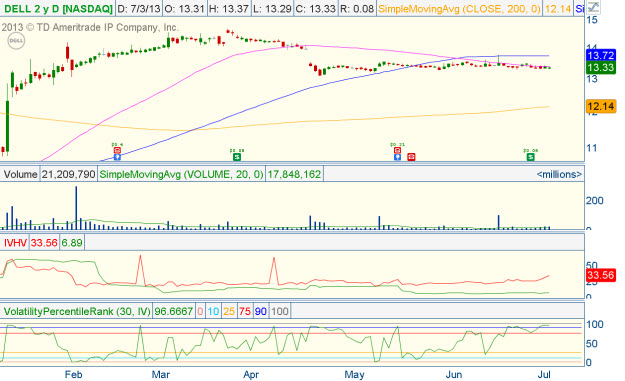Click the IVHV study label

tap(15, 243)
